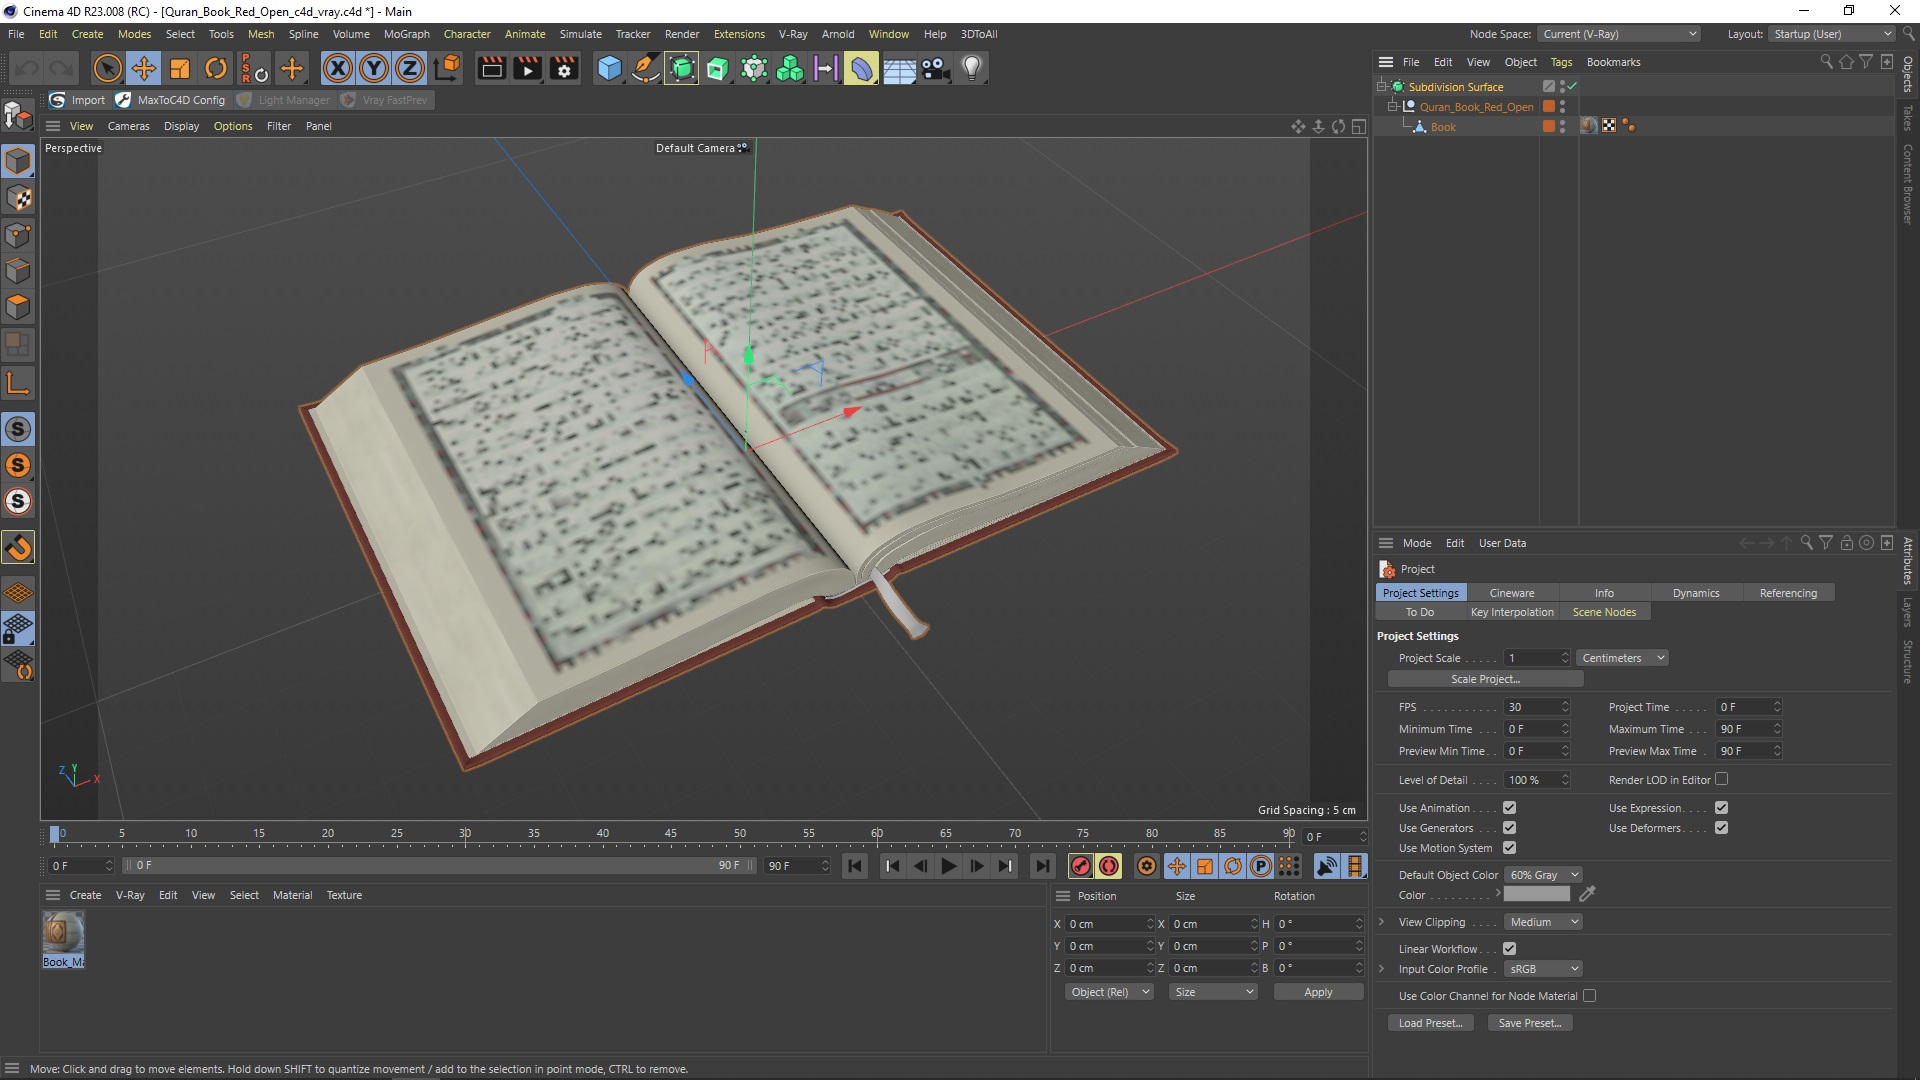
Task: Click the Default Object Color swatch
Action: click(x=1536, y=894)
